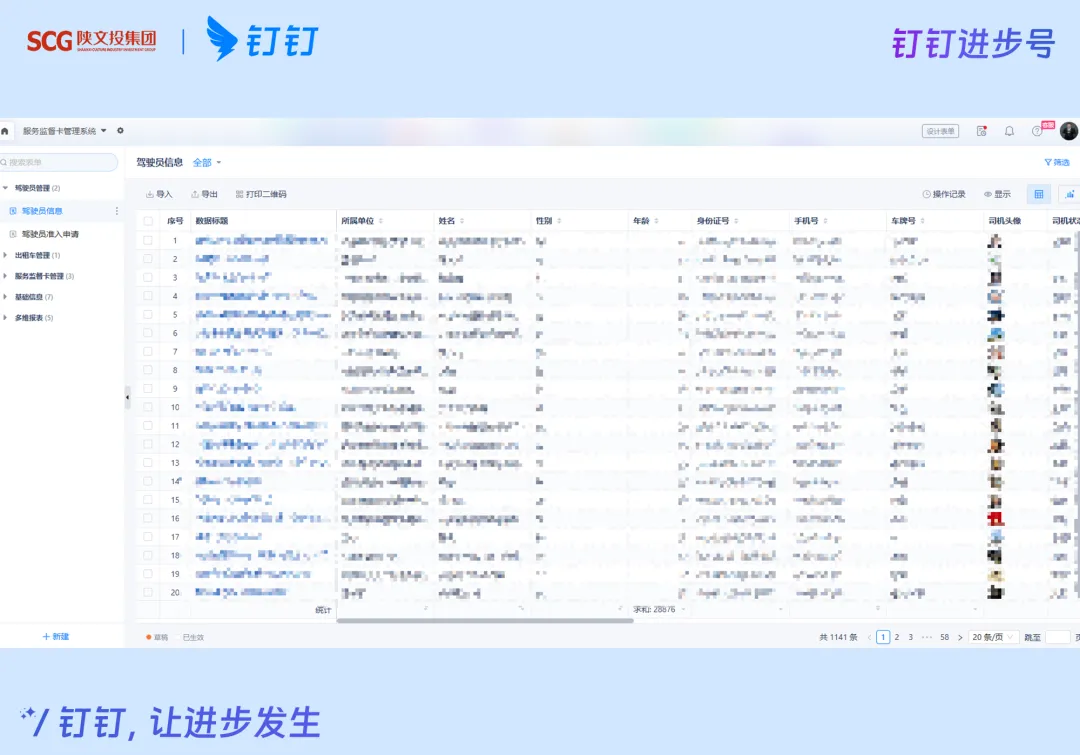The image size is (1080, 755).
Task: Open the 服务监督卡管理系统 app switcher dropdown
Action: (65, 131)
